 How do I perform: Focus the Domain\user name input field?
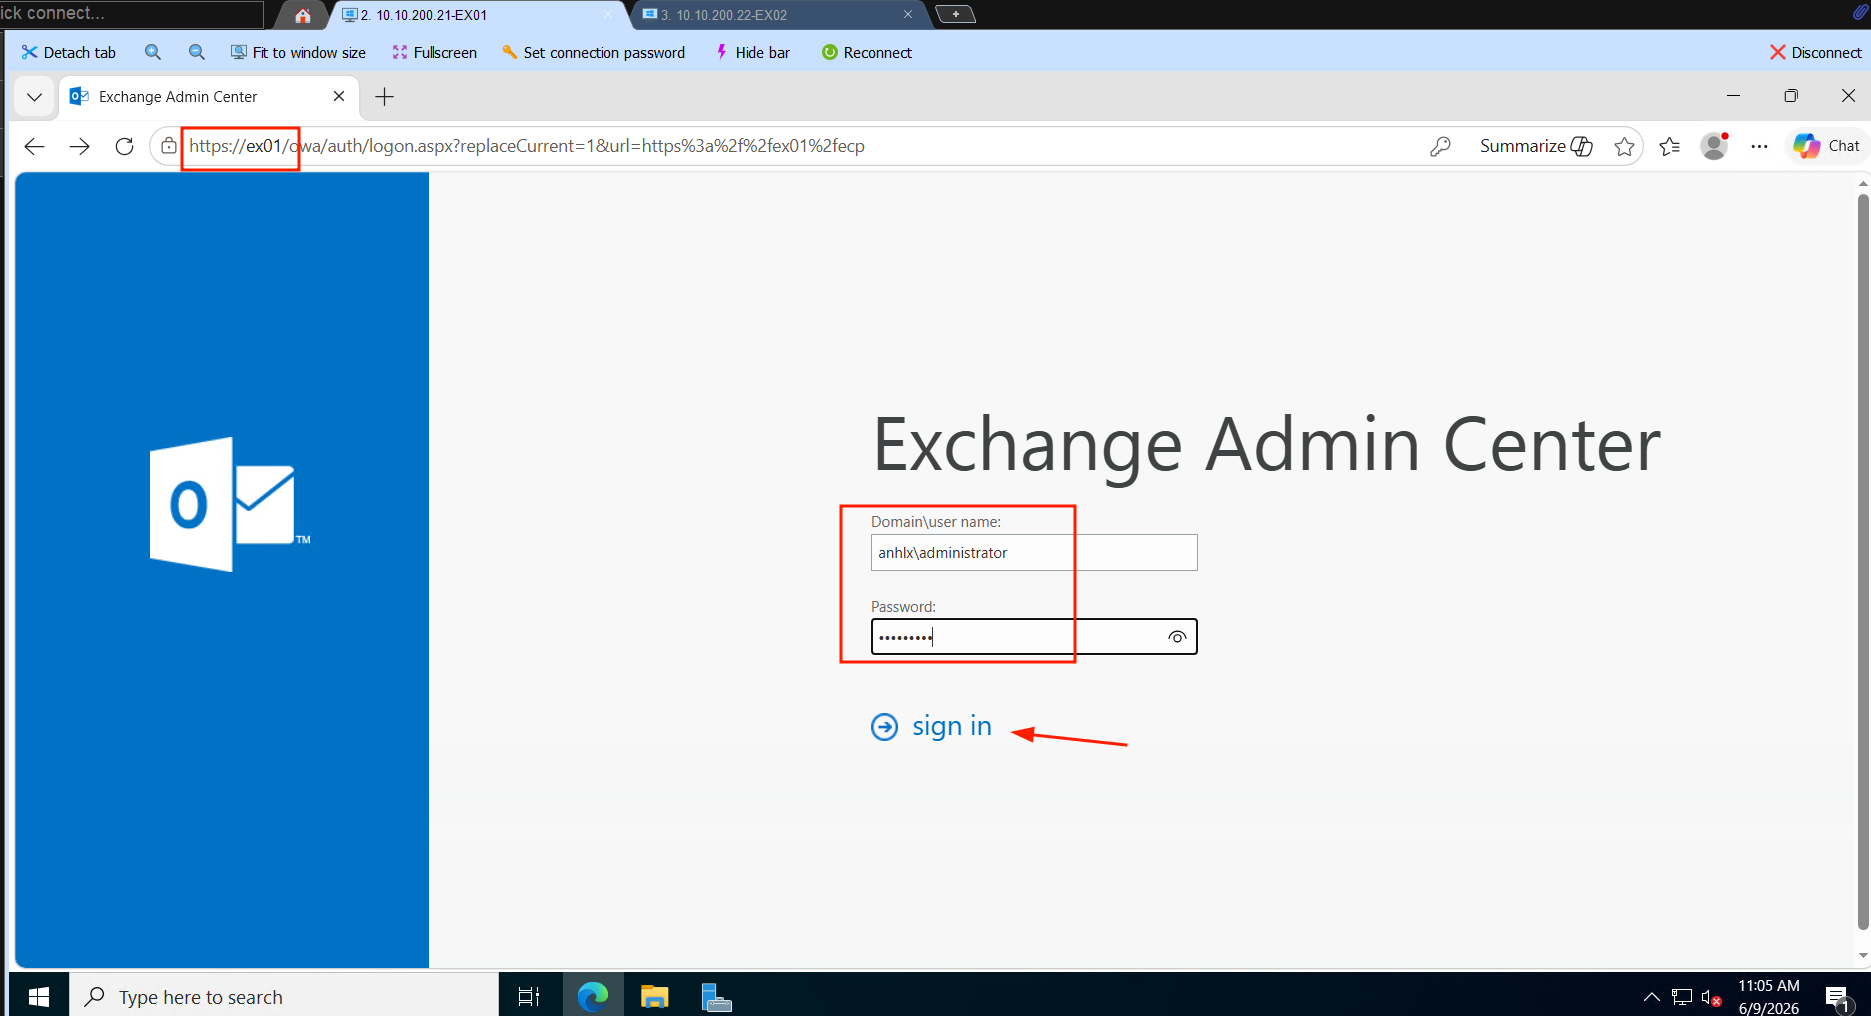pos(1033,553)
